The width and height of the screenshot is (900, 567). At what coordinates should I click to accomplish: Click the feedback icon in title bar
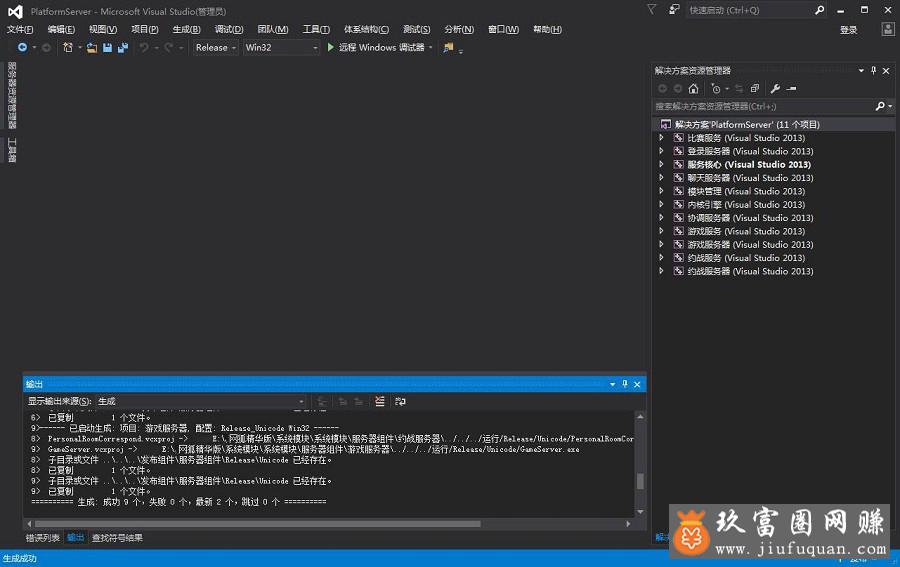pyautogui.click(x=674, y=10)
